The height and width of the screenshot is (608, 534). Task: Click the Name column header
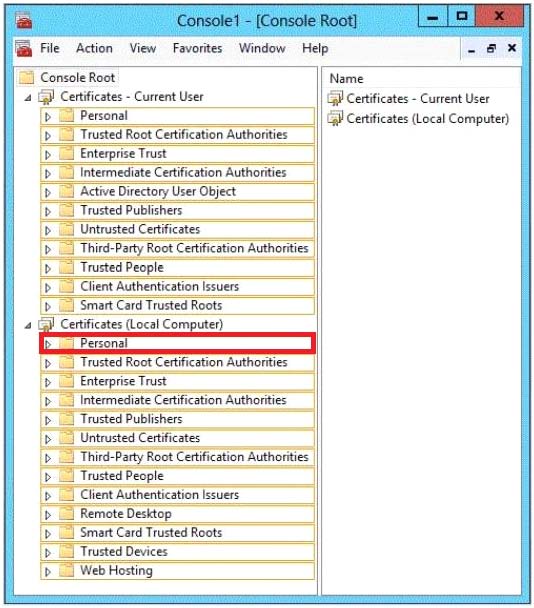(346, 79)
